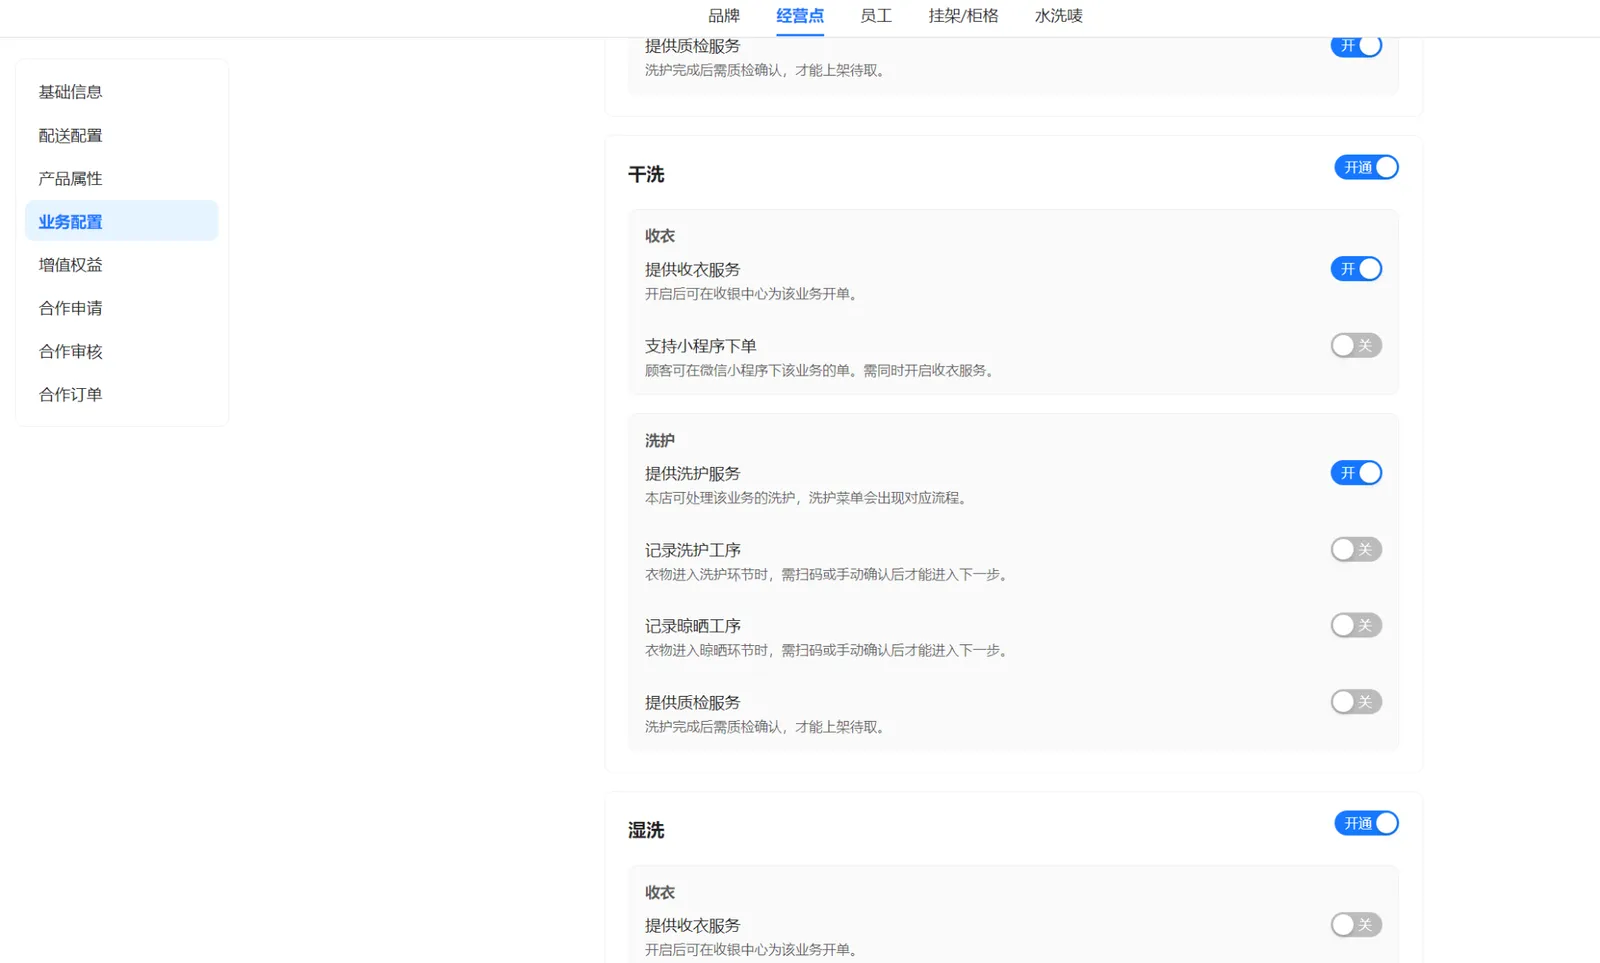Open the 品牌 tab
Image resolution: width=1600 pixels, height=963 pixels.
coord(724,16)
